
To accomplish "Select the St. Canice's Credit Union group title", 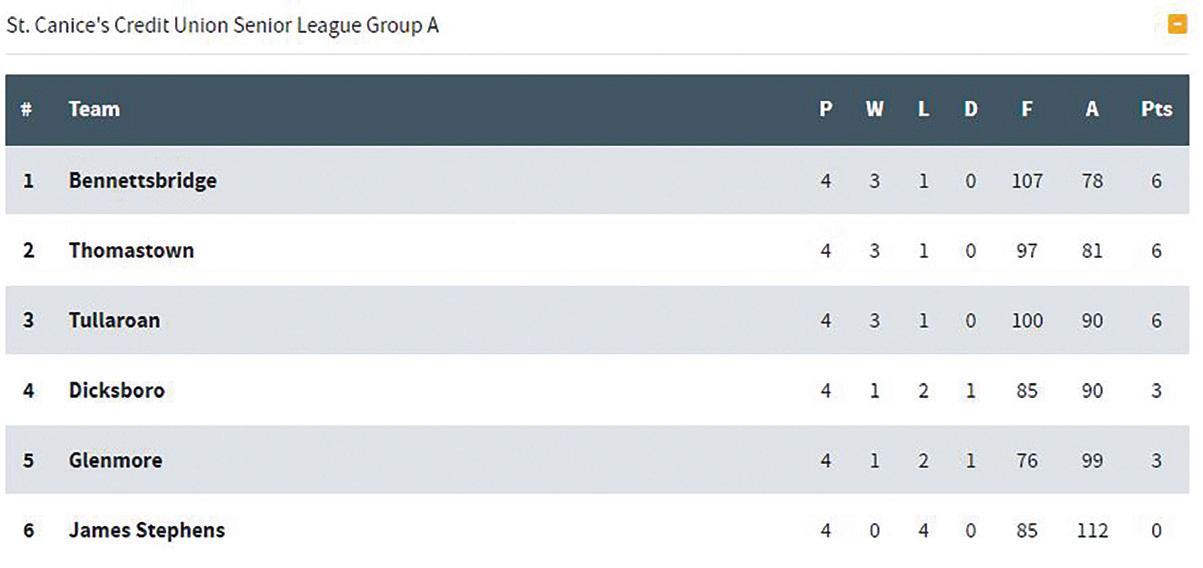I will 222,25.
